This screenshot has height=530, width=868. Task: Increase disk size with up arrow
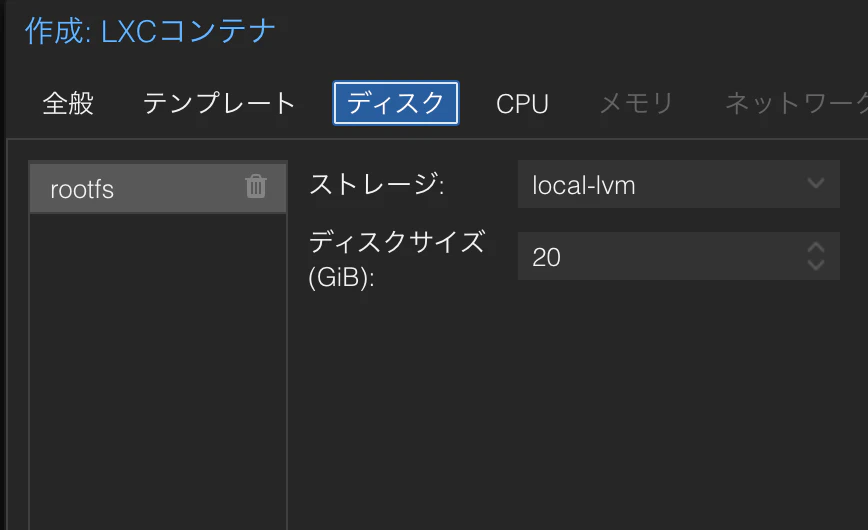tap(816, 248)
